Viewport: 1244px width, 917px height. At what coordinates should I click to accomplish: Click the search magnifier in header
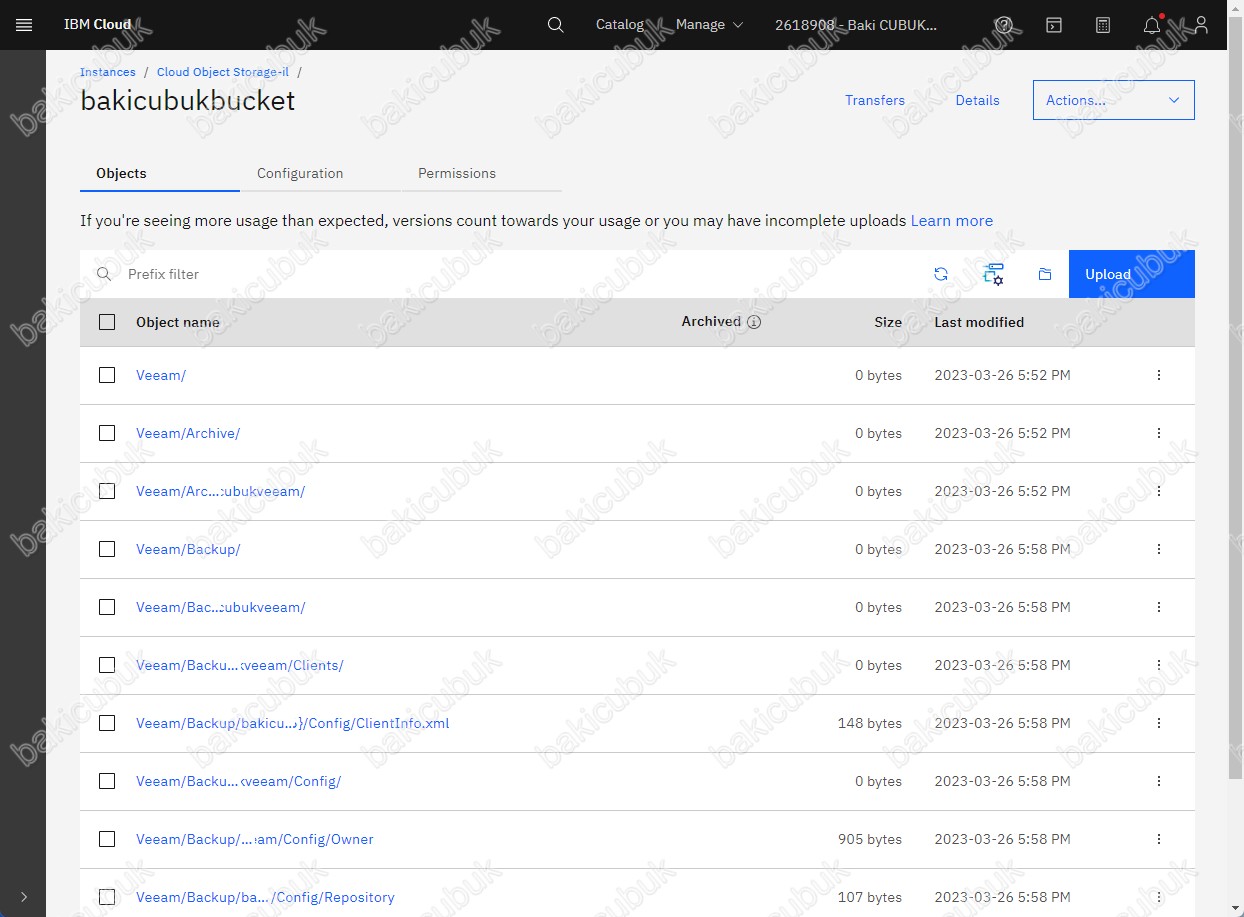[556, 25]
